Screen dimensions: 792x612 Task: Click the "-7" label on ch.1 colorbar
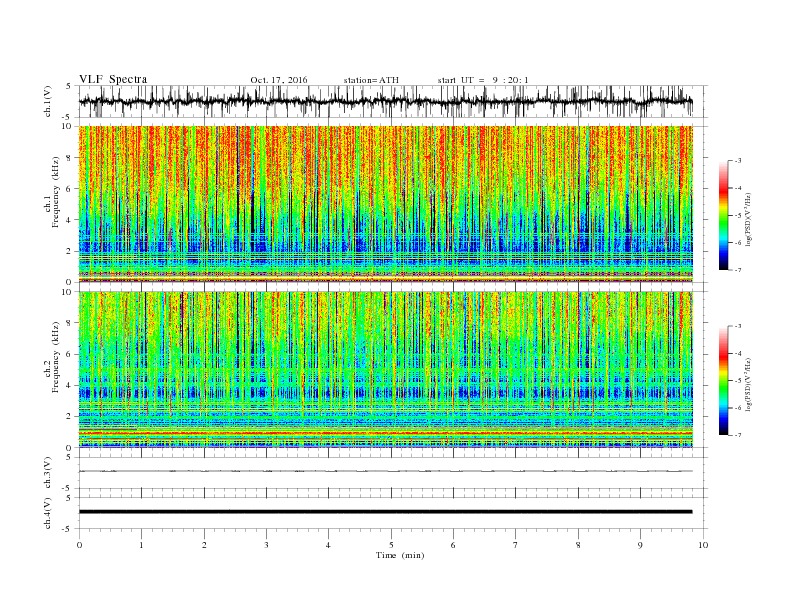[x=737, y=270]
